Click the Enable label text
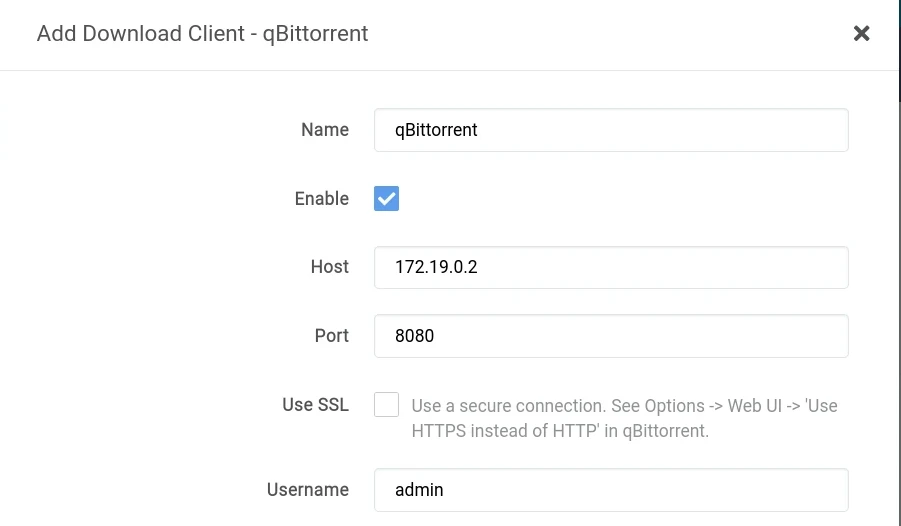 (x=321, y=199)
